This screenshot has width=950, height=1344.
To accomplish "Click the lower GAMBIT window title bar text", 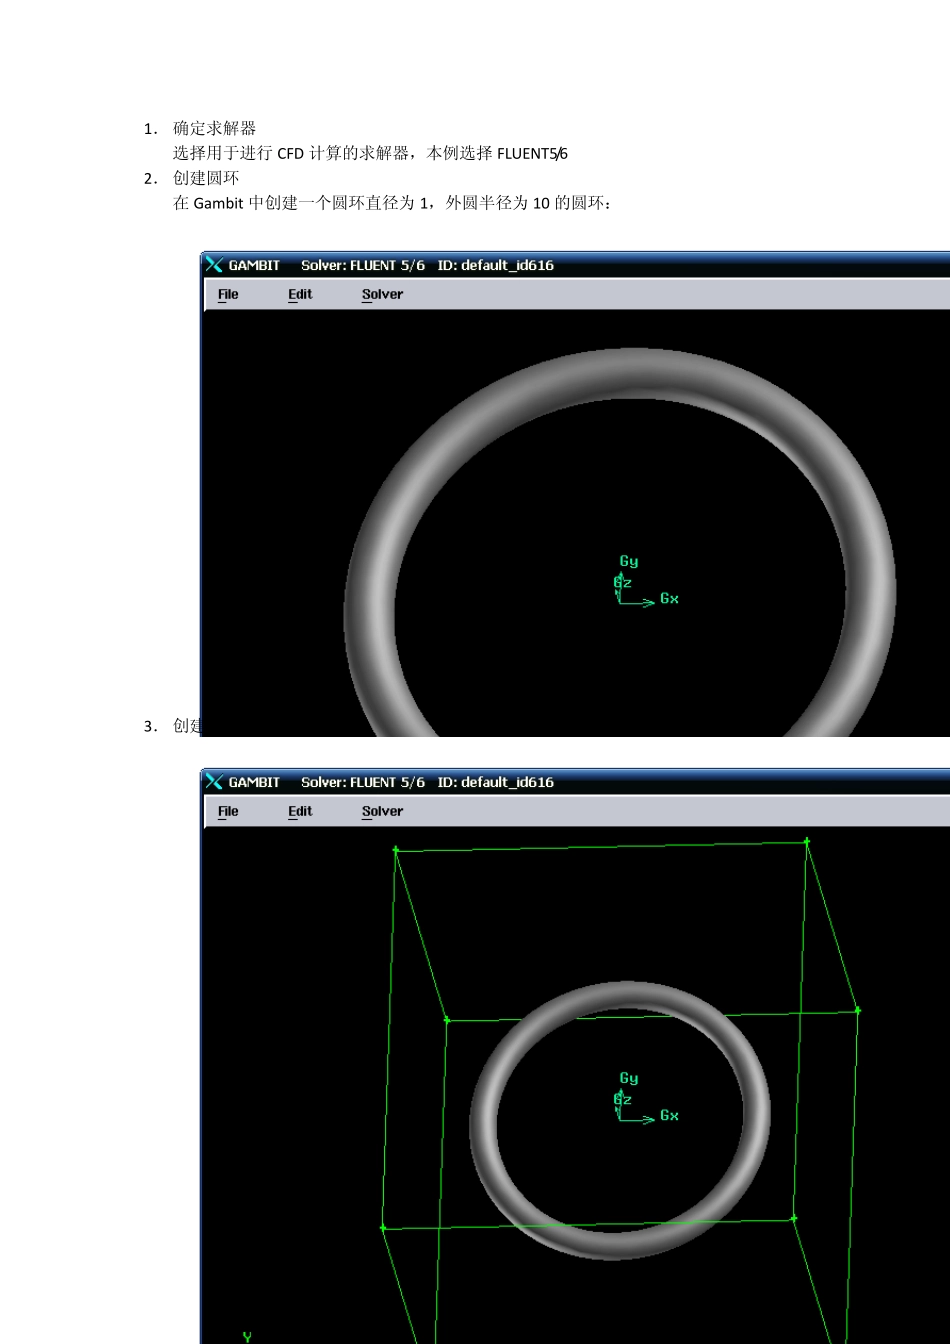I will (x=390, y=782).
